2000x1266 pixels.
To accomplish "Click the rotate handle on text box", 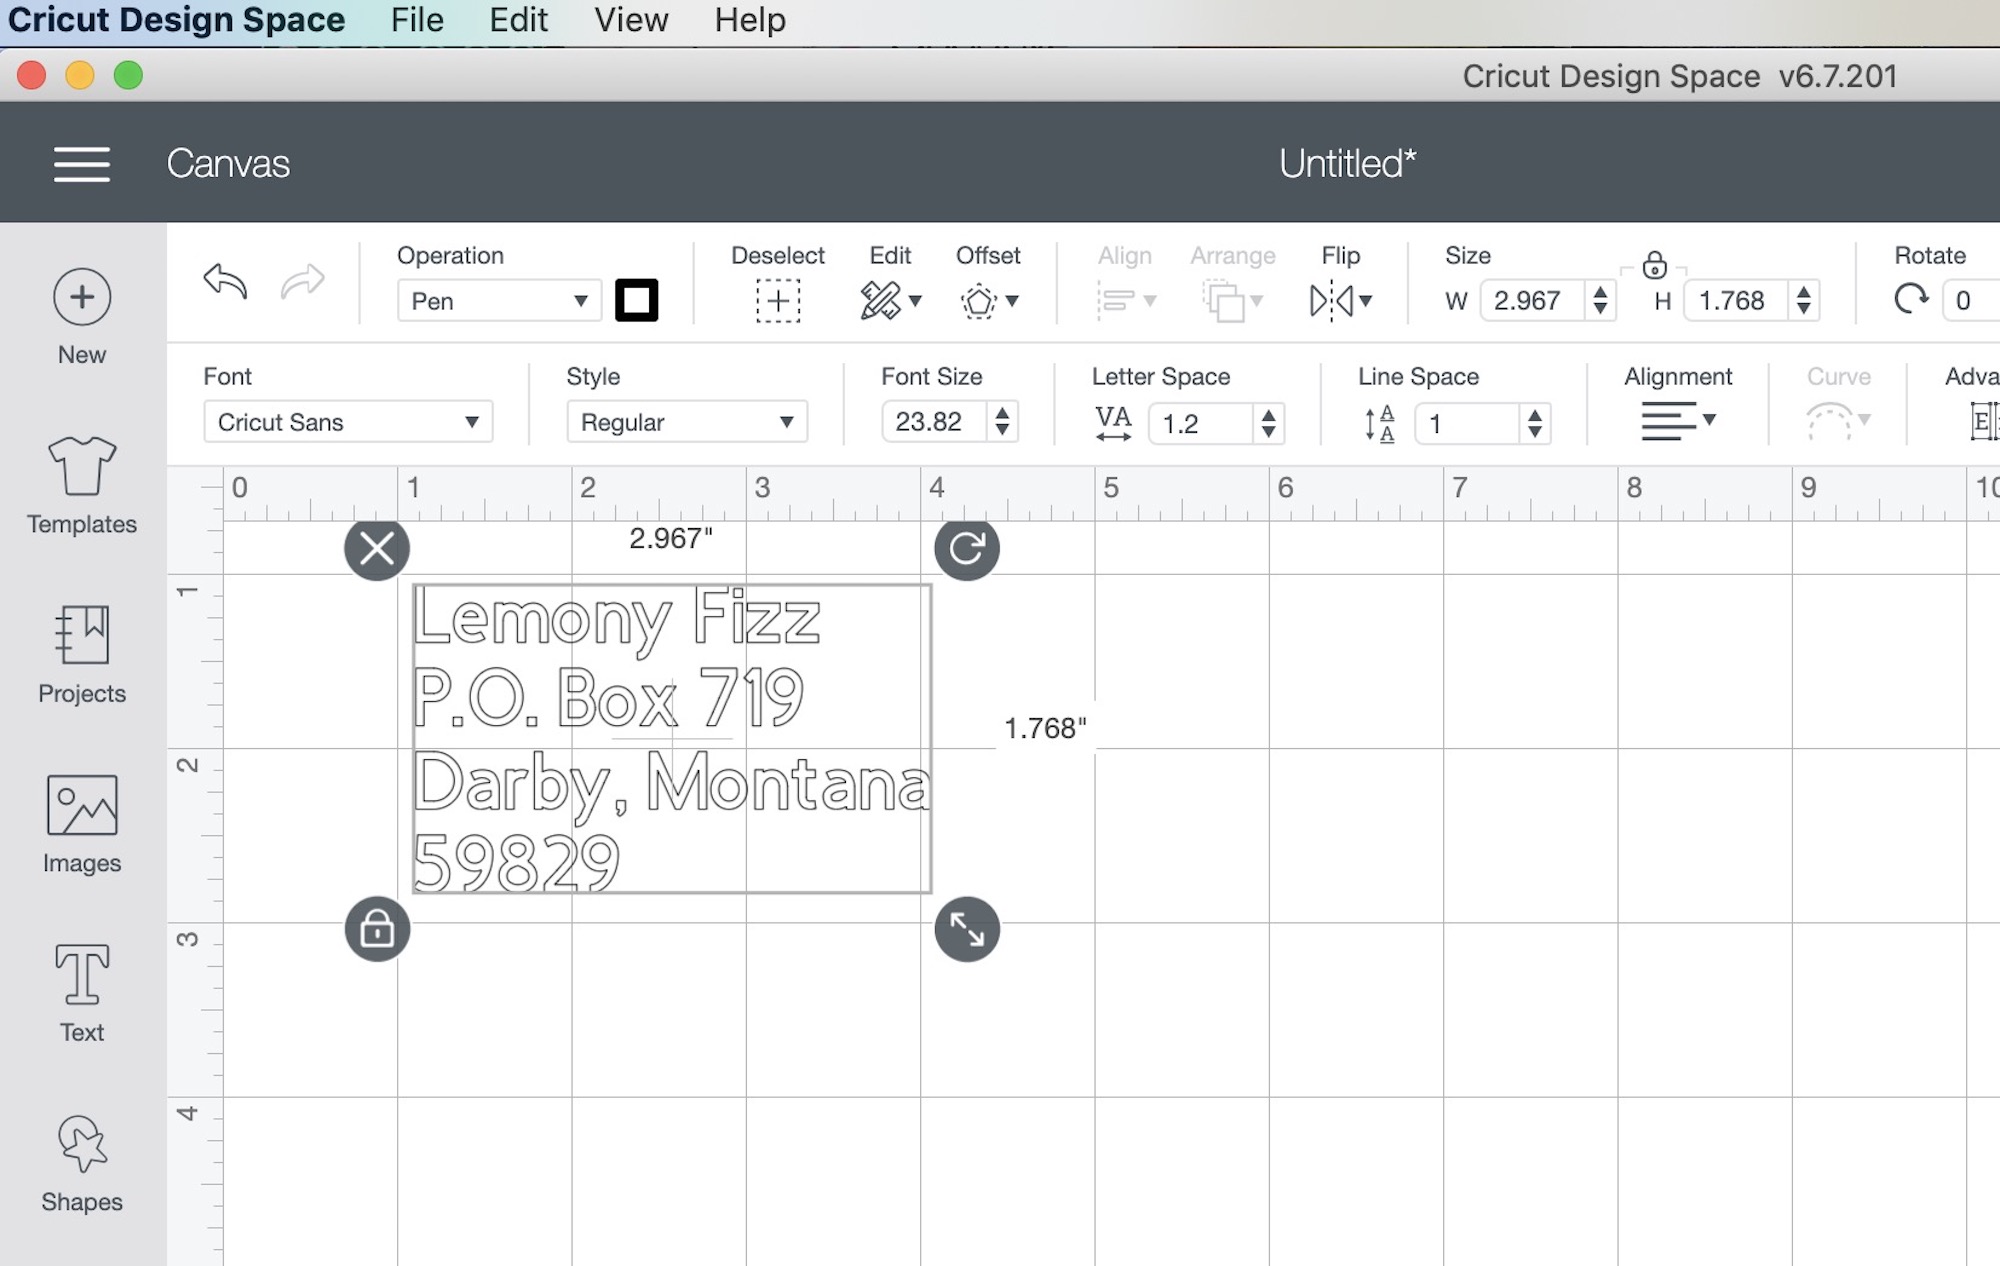I will (x=967, y=548).
